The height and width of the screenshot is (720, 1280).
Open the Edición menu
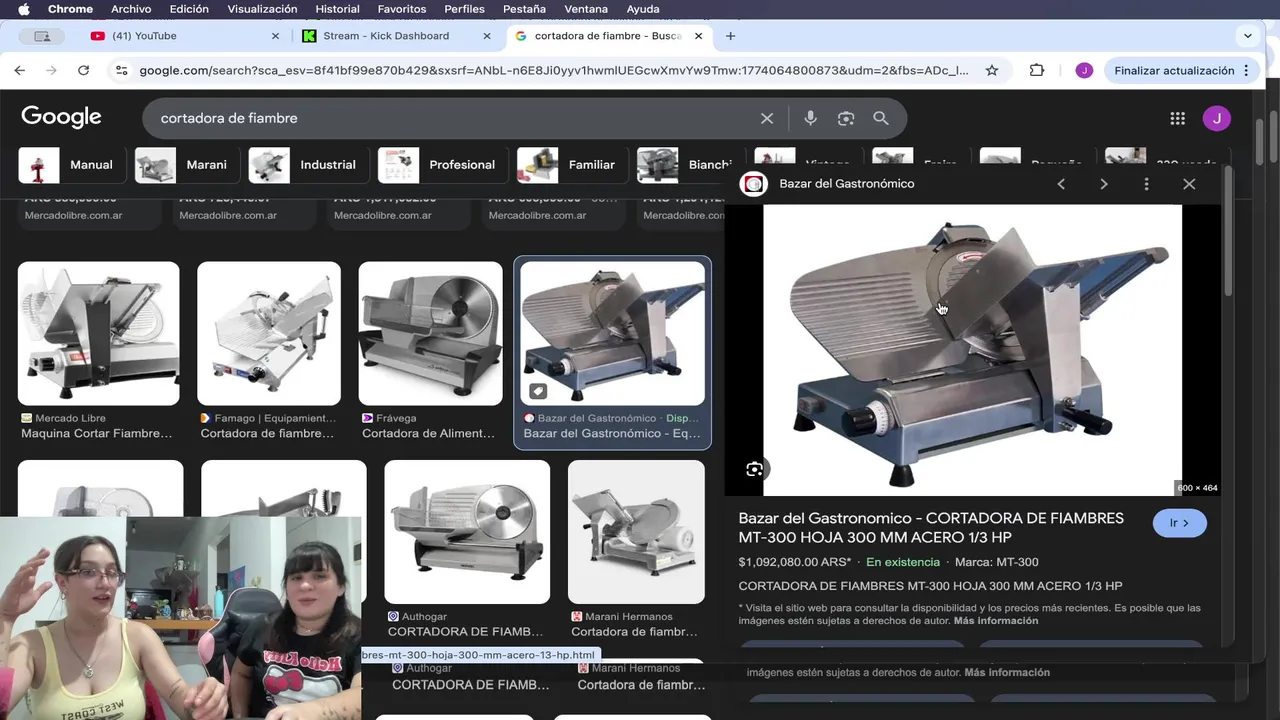[189, 9]
